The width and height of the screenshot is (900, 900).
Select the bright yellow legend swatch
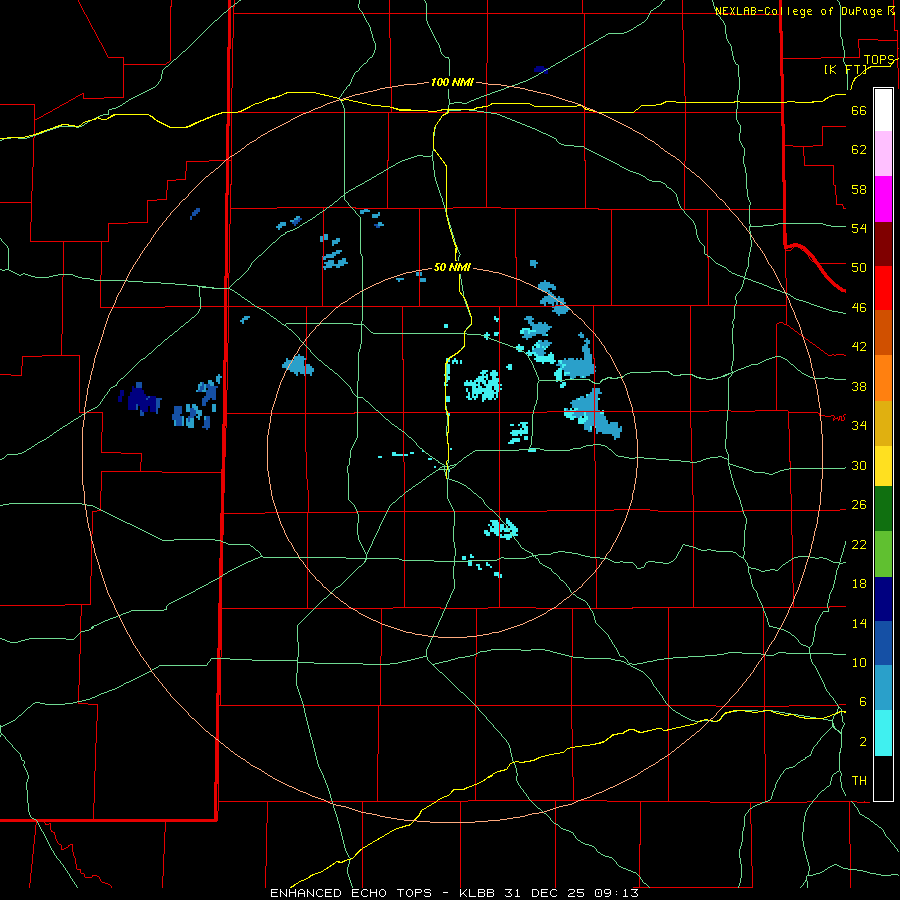tap(883, 466)
